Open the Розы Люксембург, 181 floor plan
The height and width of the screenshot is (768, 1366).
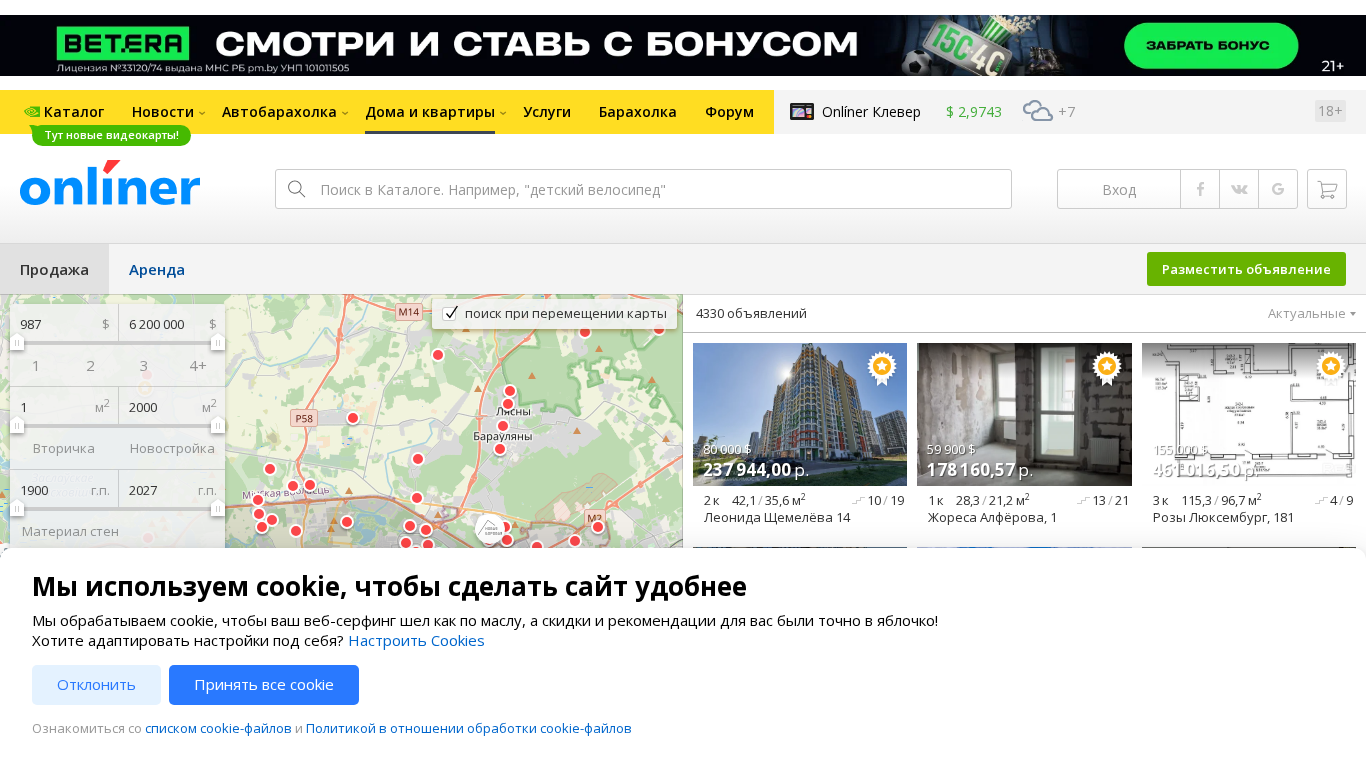pyautogui.click(x=1249, y=414)
